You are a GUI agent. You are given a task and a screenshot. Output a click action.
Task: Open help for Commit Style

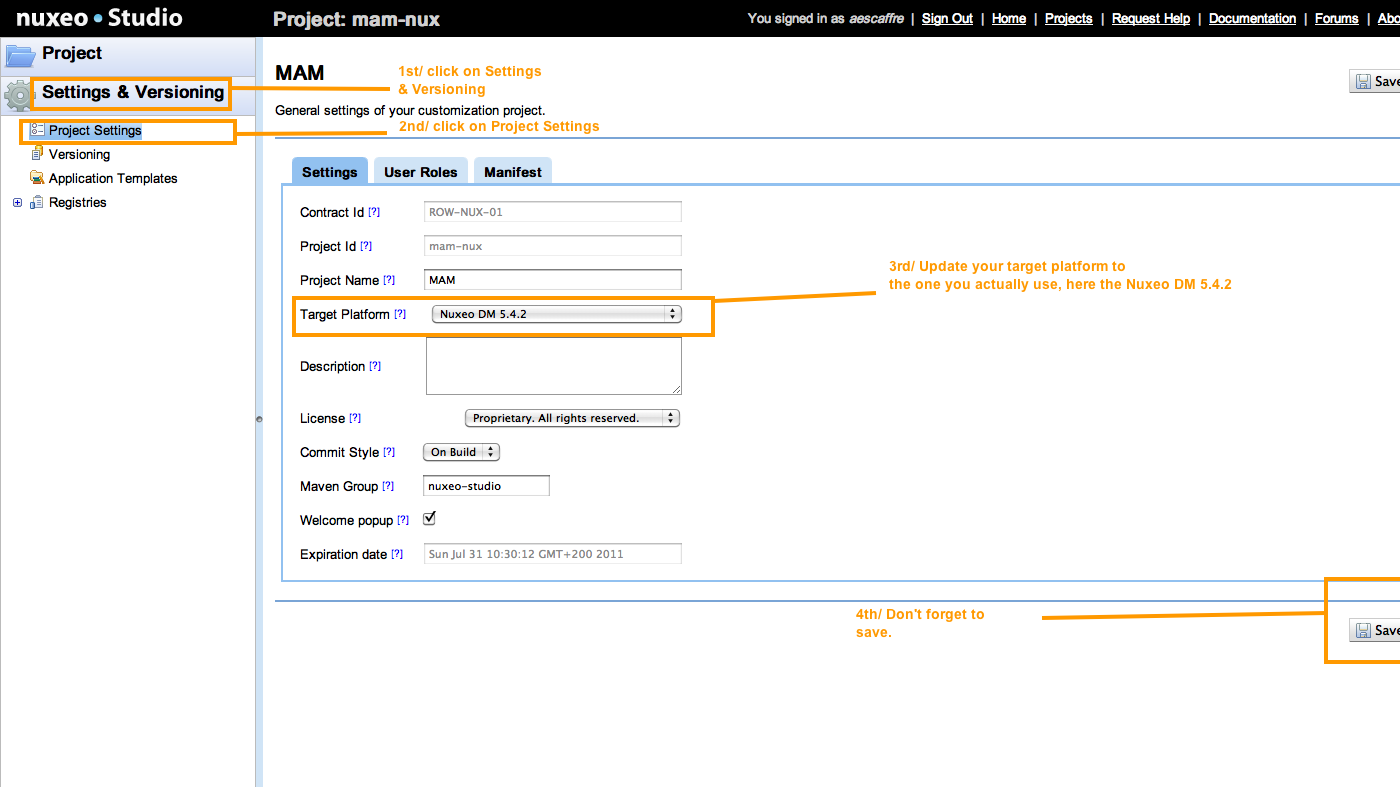click(x=389, y=452)
